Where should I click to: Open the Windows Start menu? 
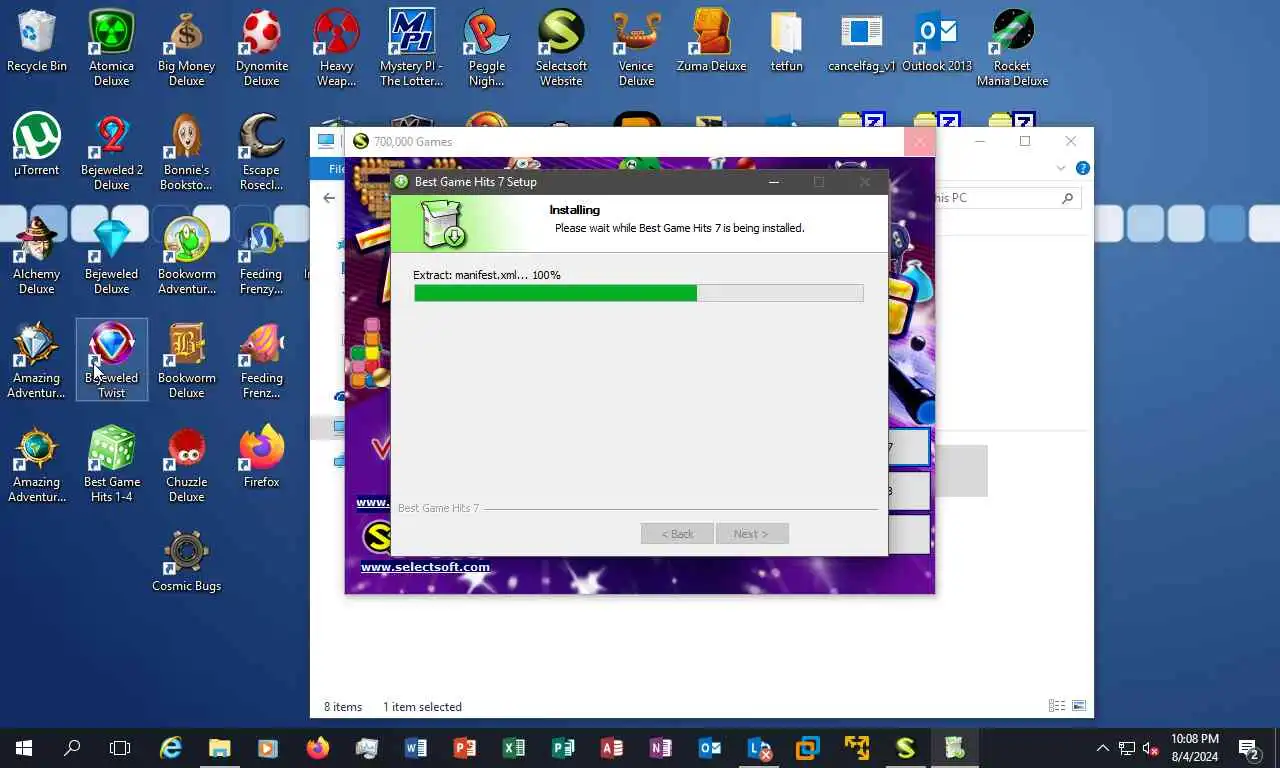pyautogui.click(x=24, y=748)
